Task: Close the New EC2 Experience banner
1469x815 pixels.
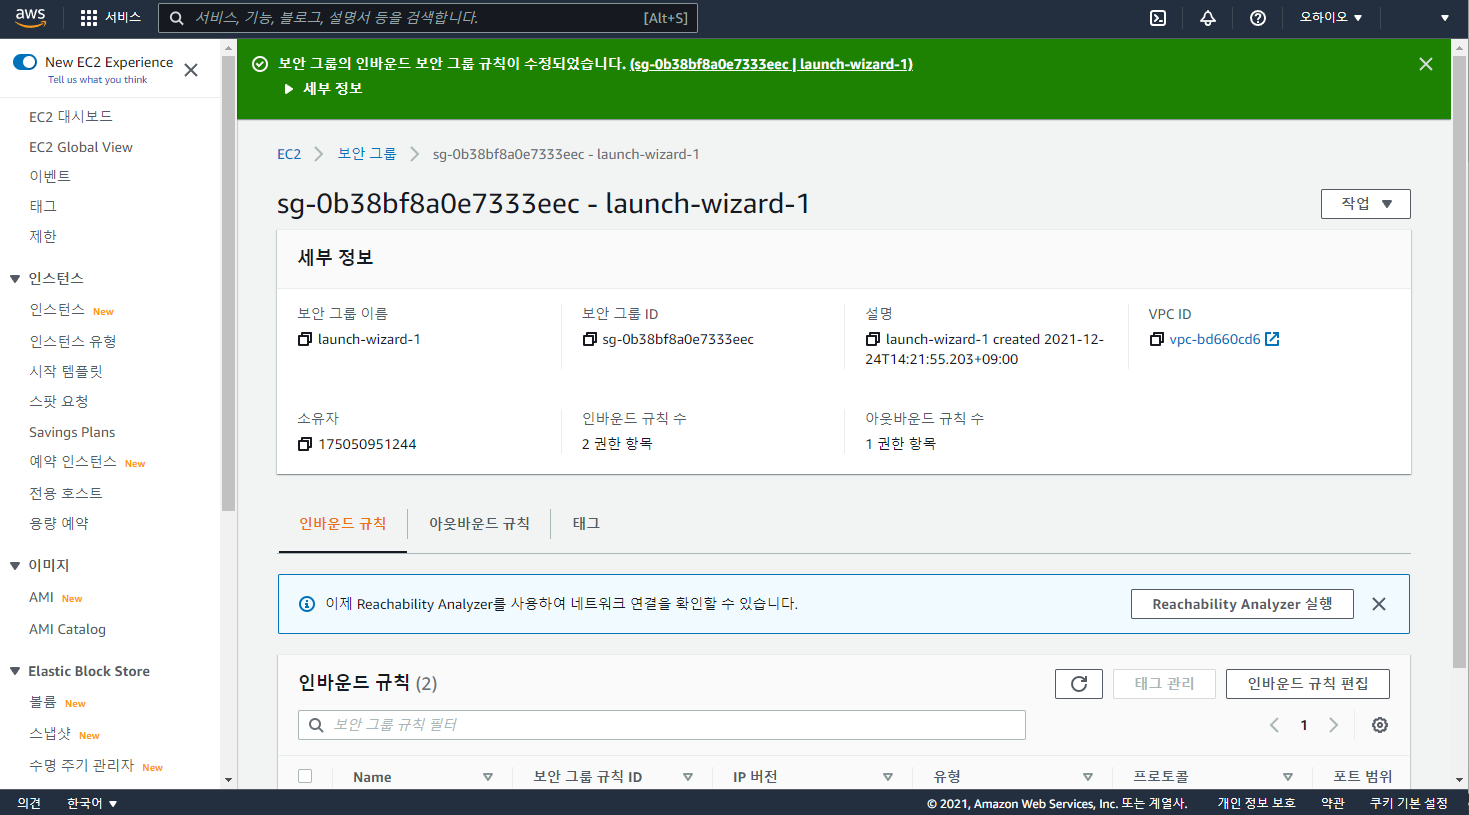Action: point(191,70)
